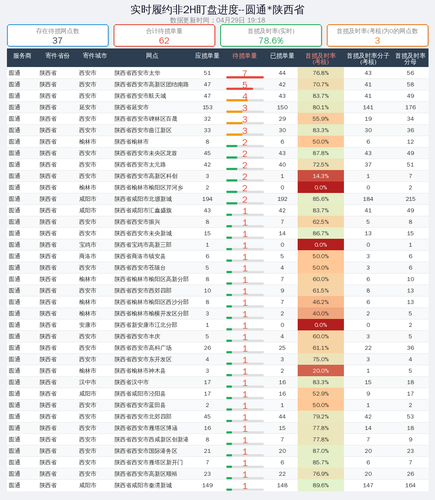Click the 应揽单量 value 194

pyautogui.click(x=207, y=199)
